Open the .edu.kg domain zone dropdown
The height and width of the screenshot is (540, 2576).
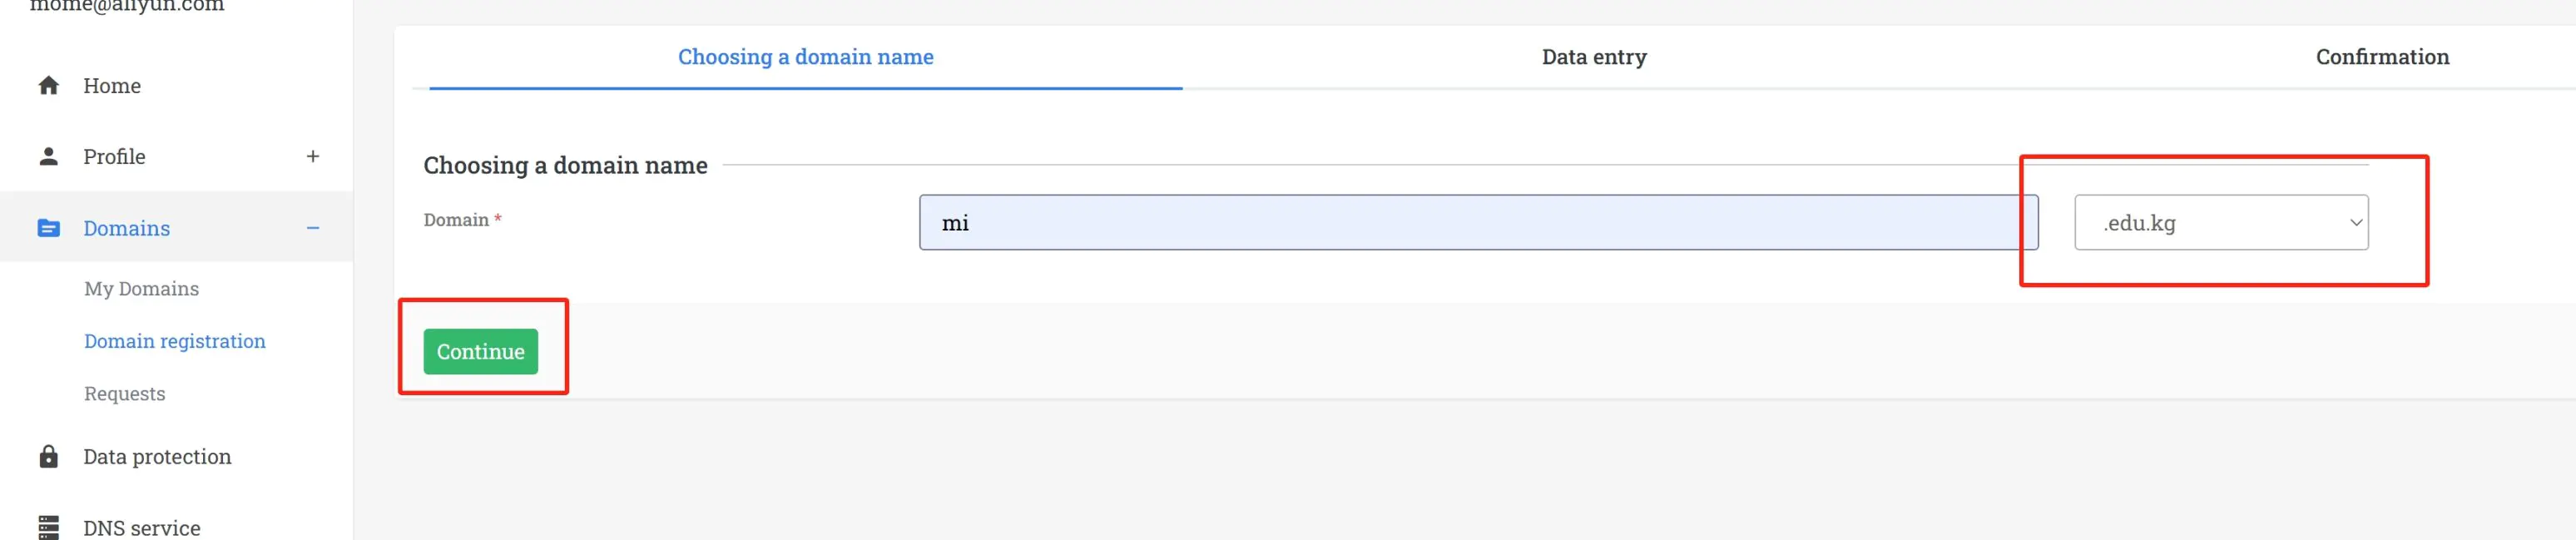click(x=2220, y=223)
